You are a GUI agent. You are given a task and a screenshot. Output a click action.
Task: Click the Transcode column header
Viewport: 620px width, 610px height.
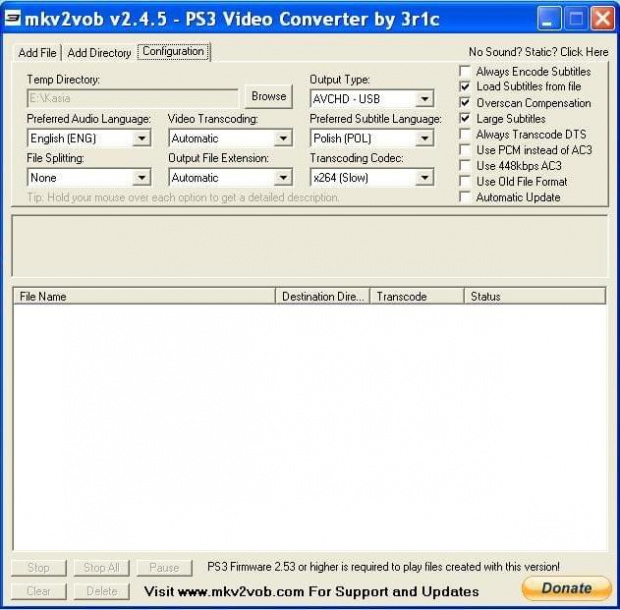pos(417,296)
